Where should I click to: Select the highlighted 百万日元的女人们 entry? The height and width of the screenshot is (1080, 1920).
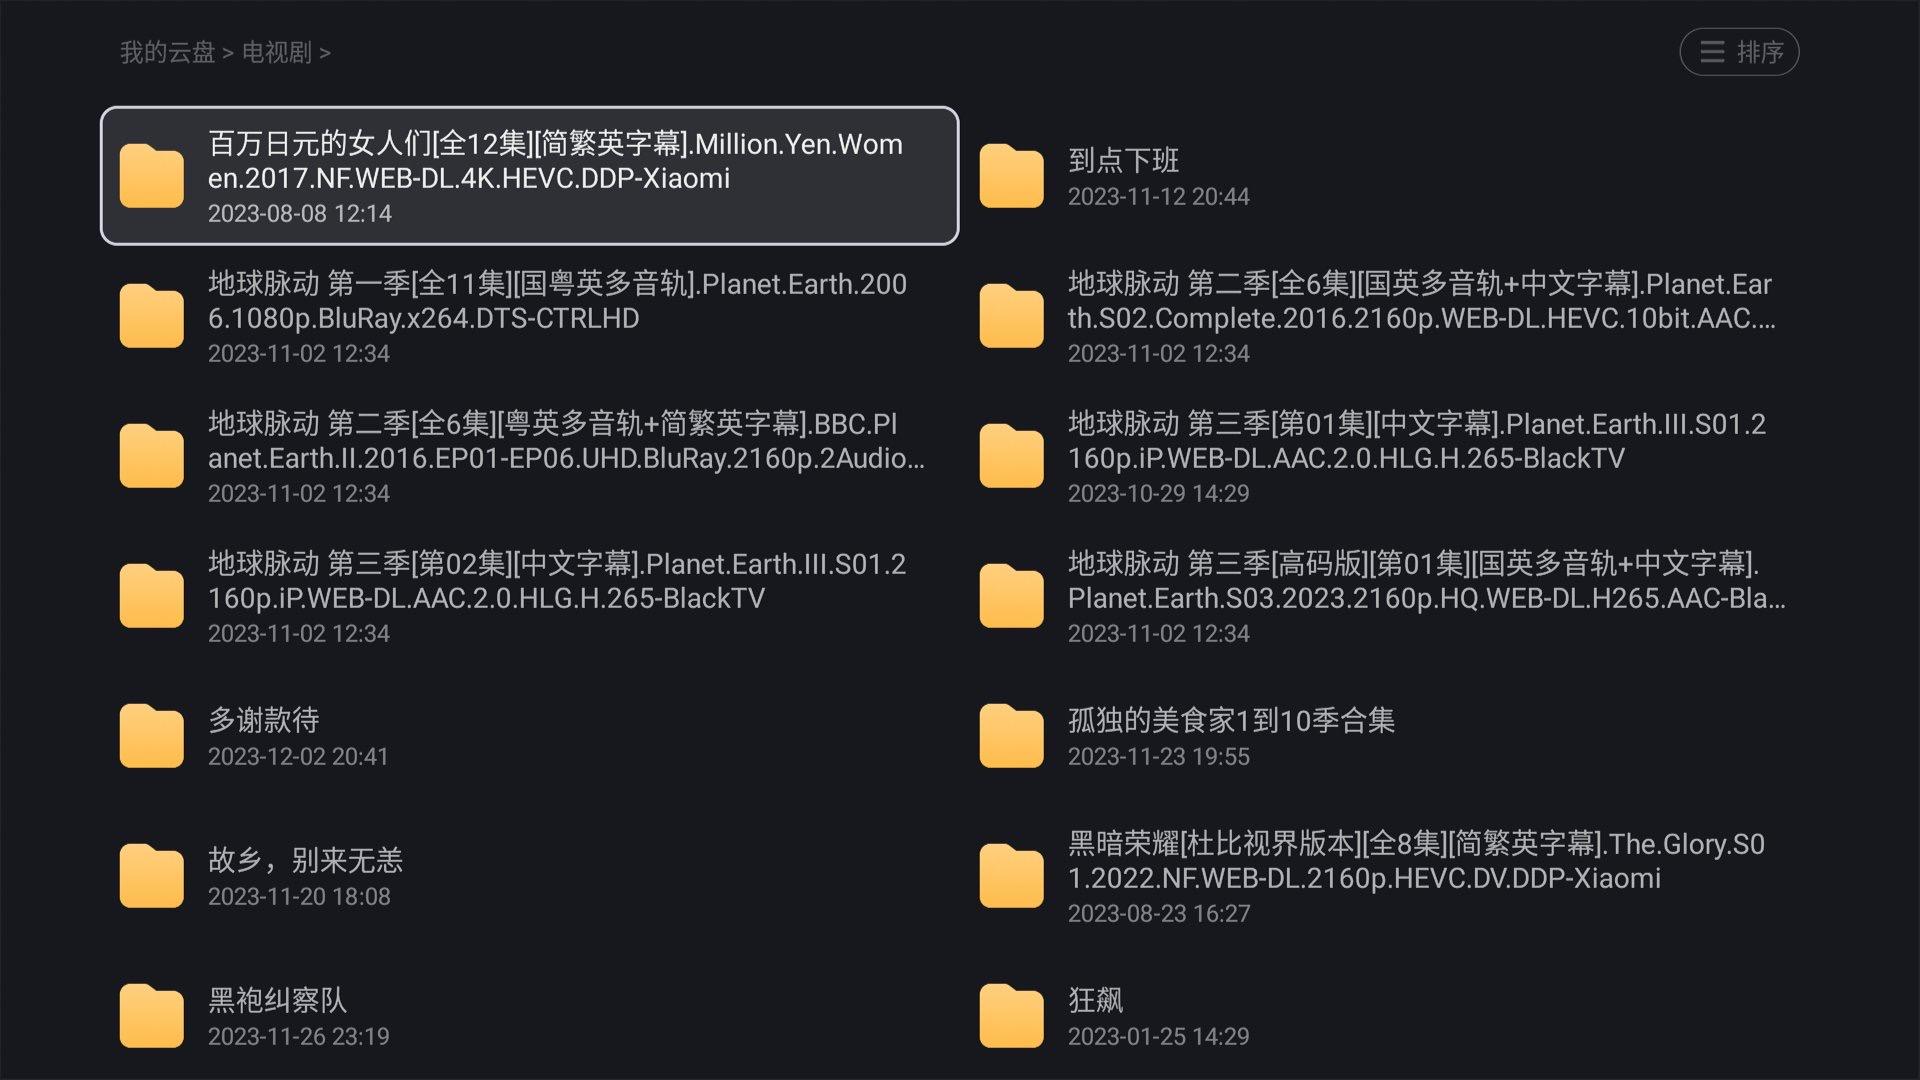530,176
